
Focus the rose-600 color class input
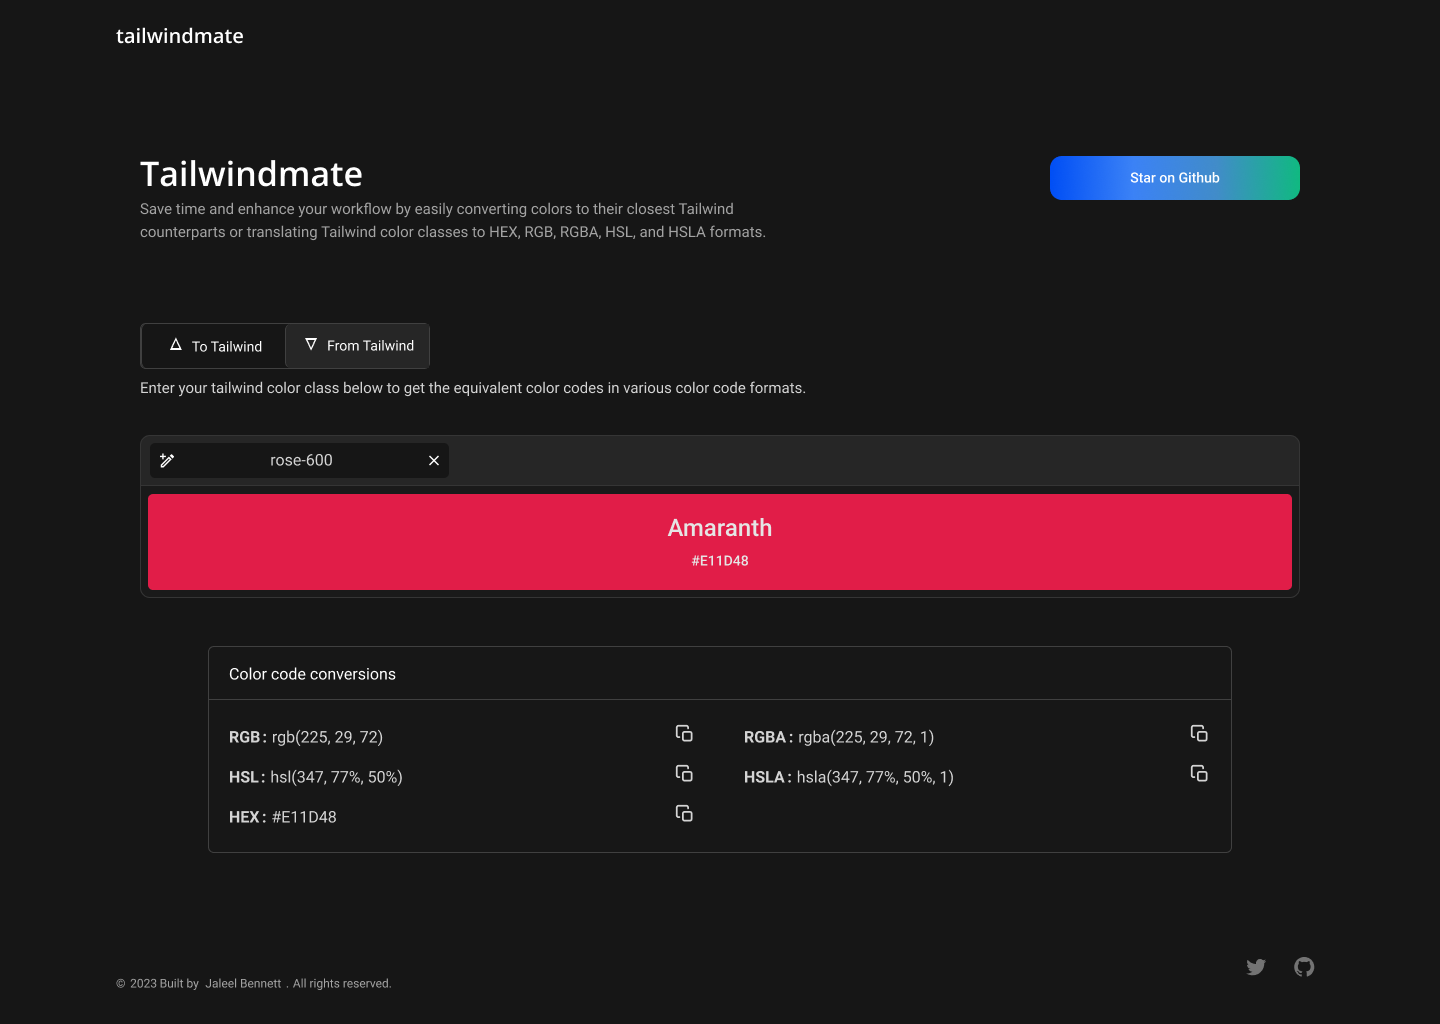point(301,460)
